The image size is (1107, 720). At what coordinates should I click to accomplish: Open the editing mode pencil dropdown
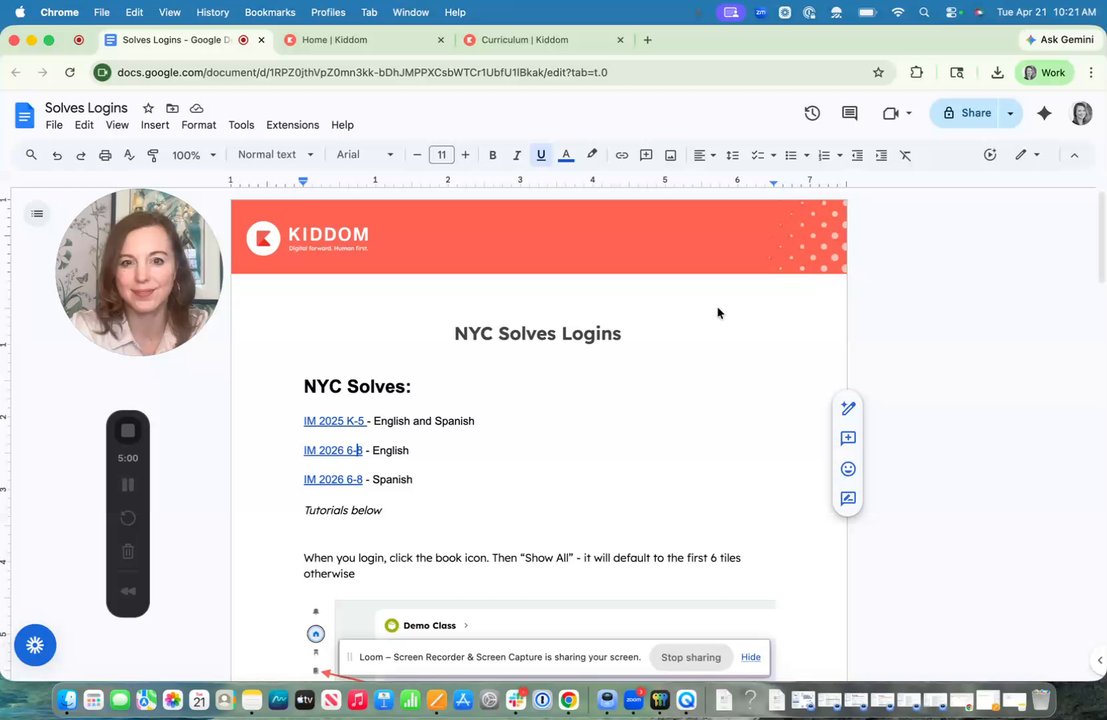tap(1027, 155)
